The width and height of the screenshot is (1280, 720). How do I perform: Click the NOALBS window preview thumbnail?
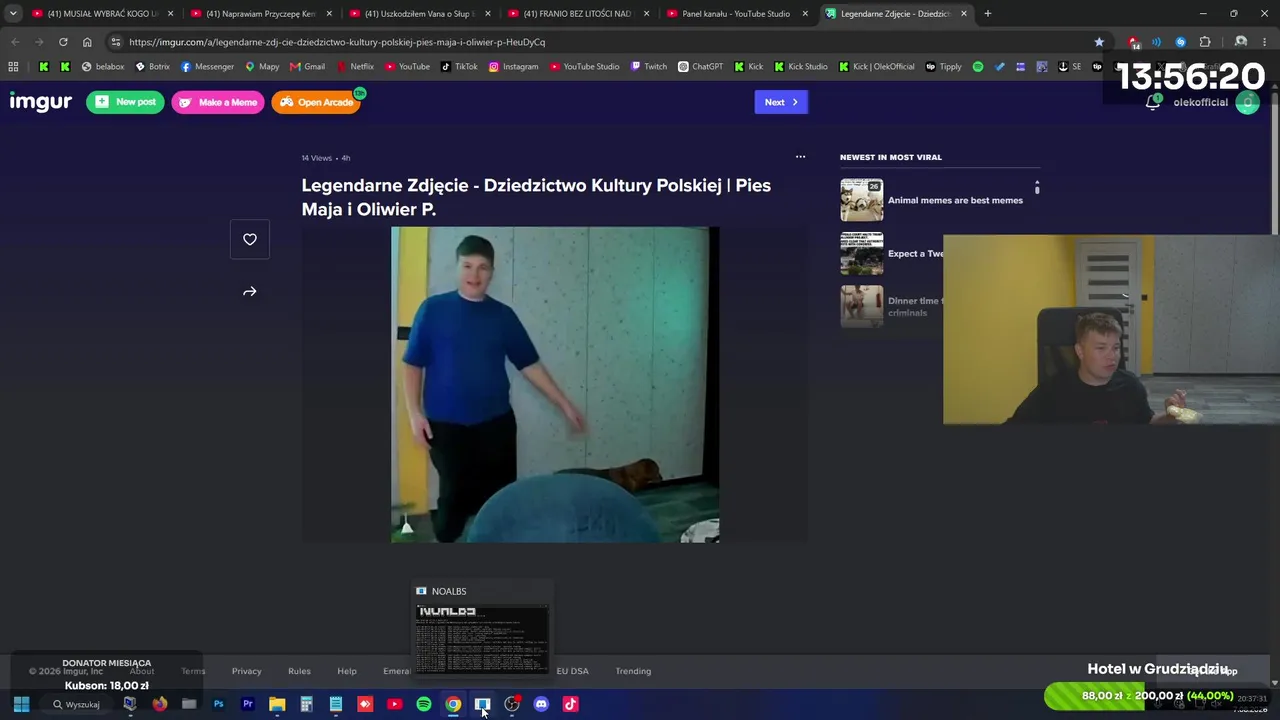[482, 639]
